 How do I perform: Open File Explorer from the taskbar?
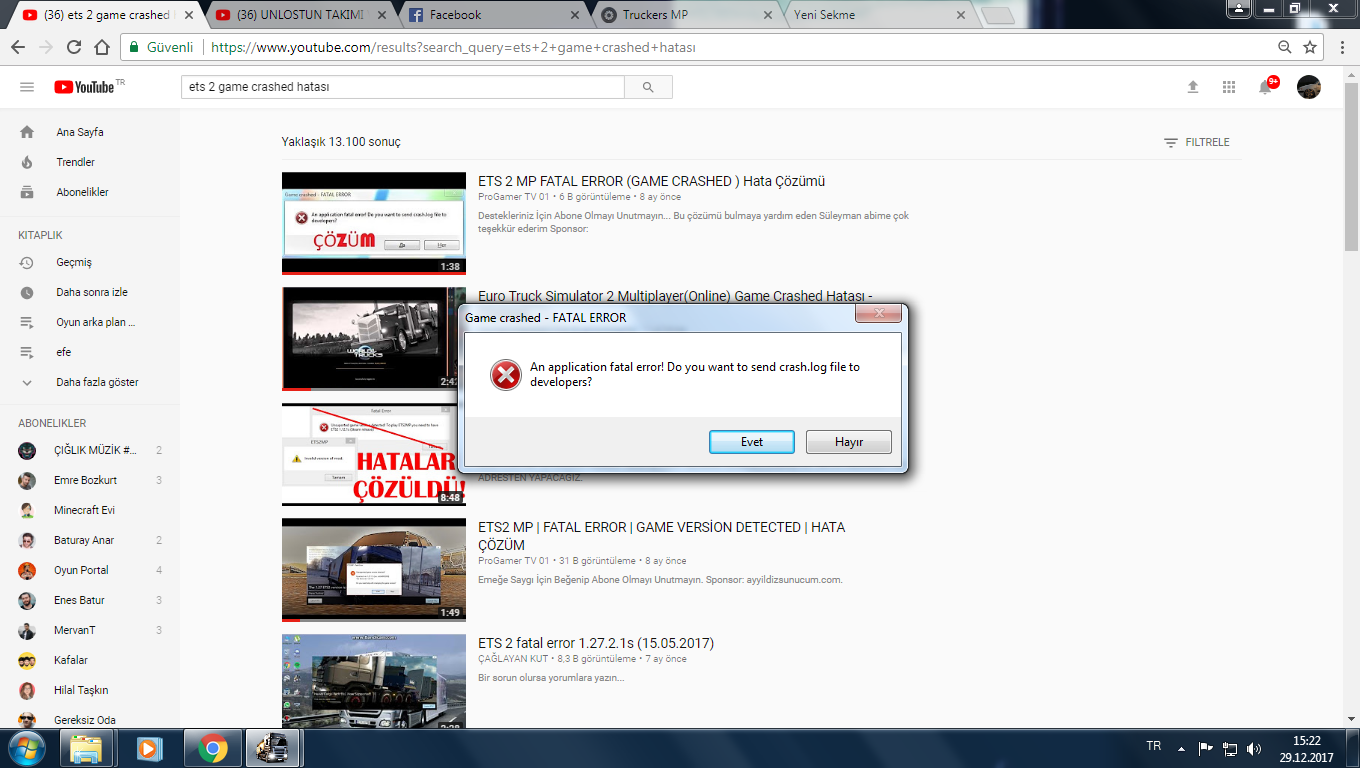[86, 748]
